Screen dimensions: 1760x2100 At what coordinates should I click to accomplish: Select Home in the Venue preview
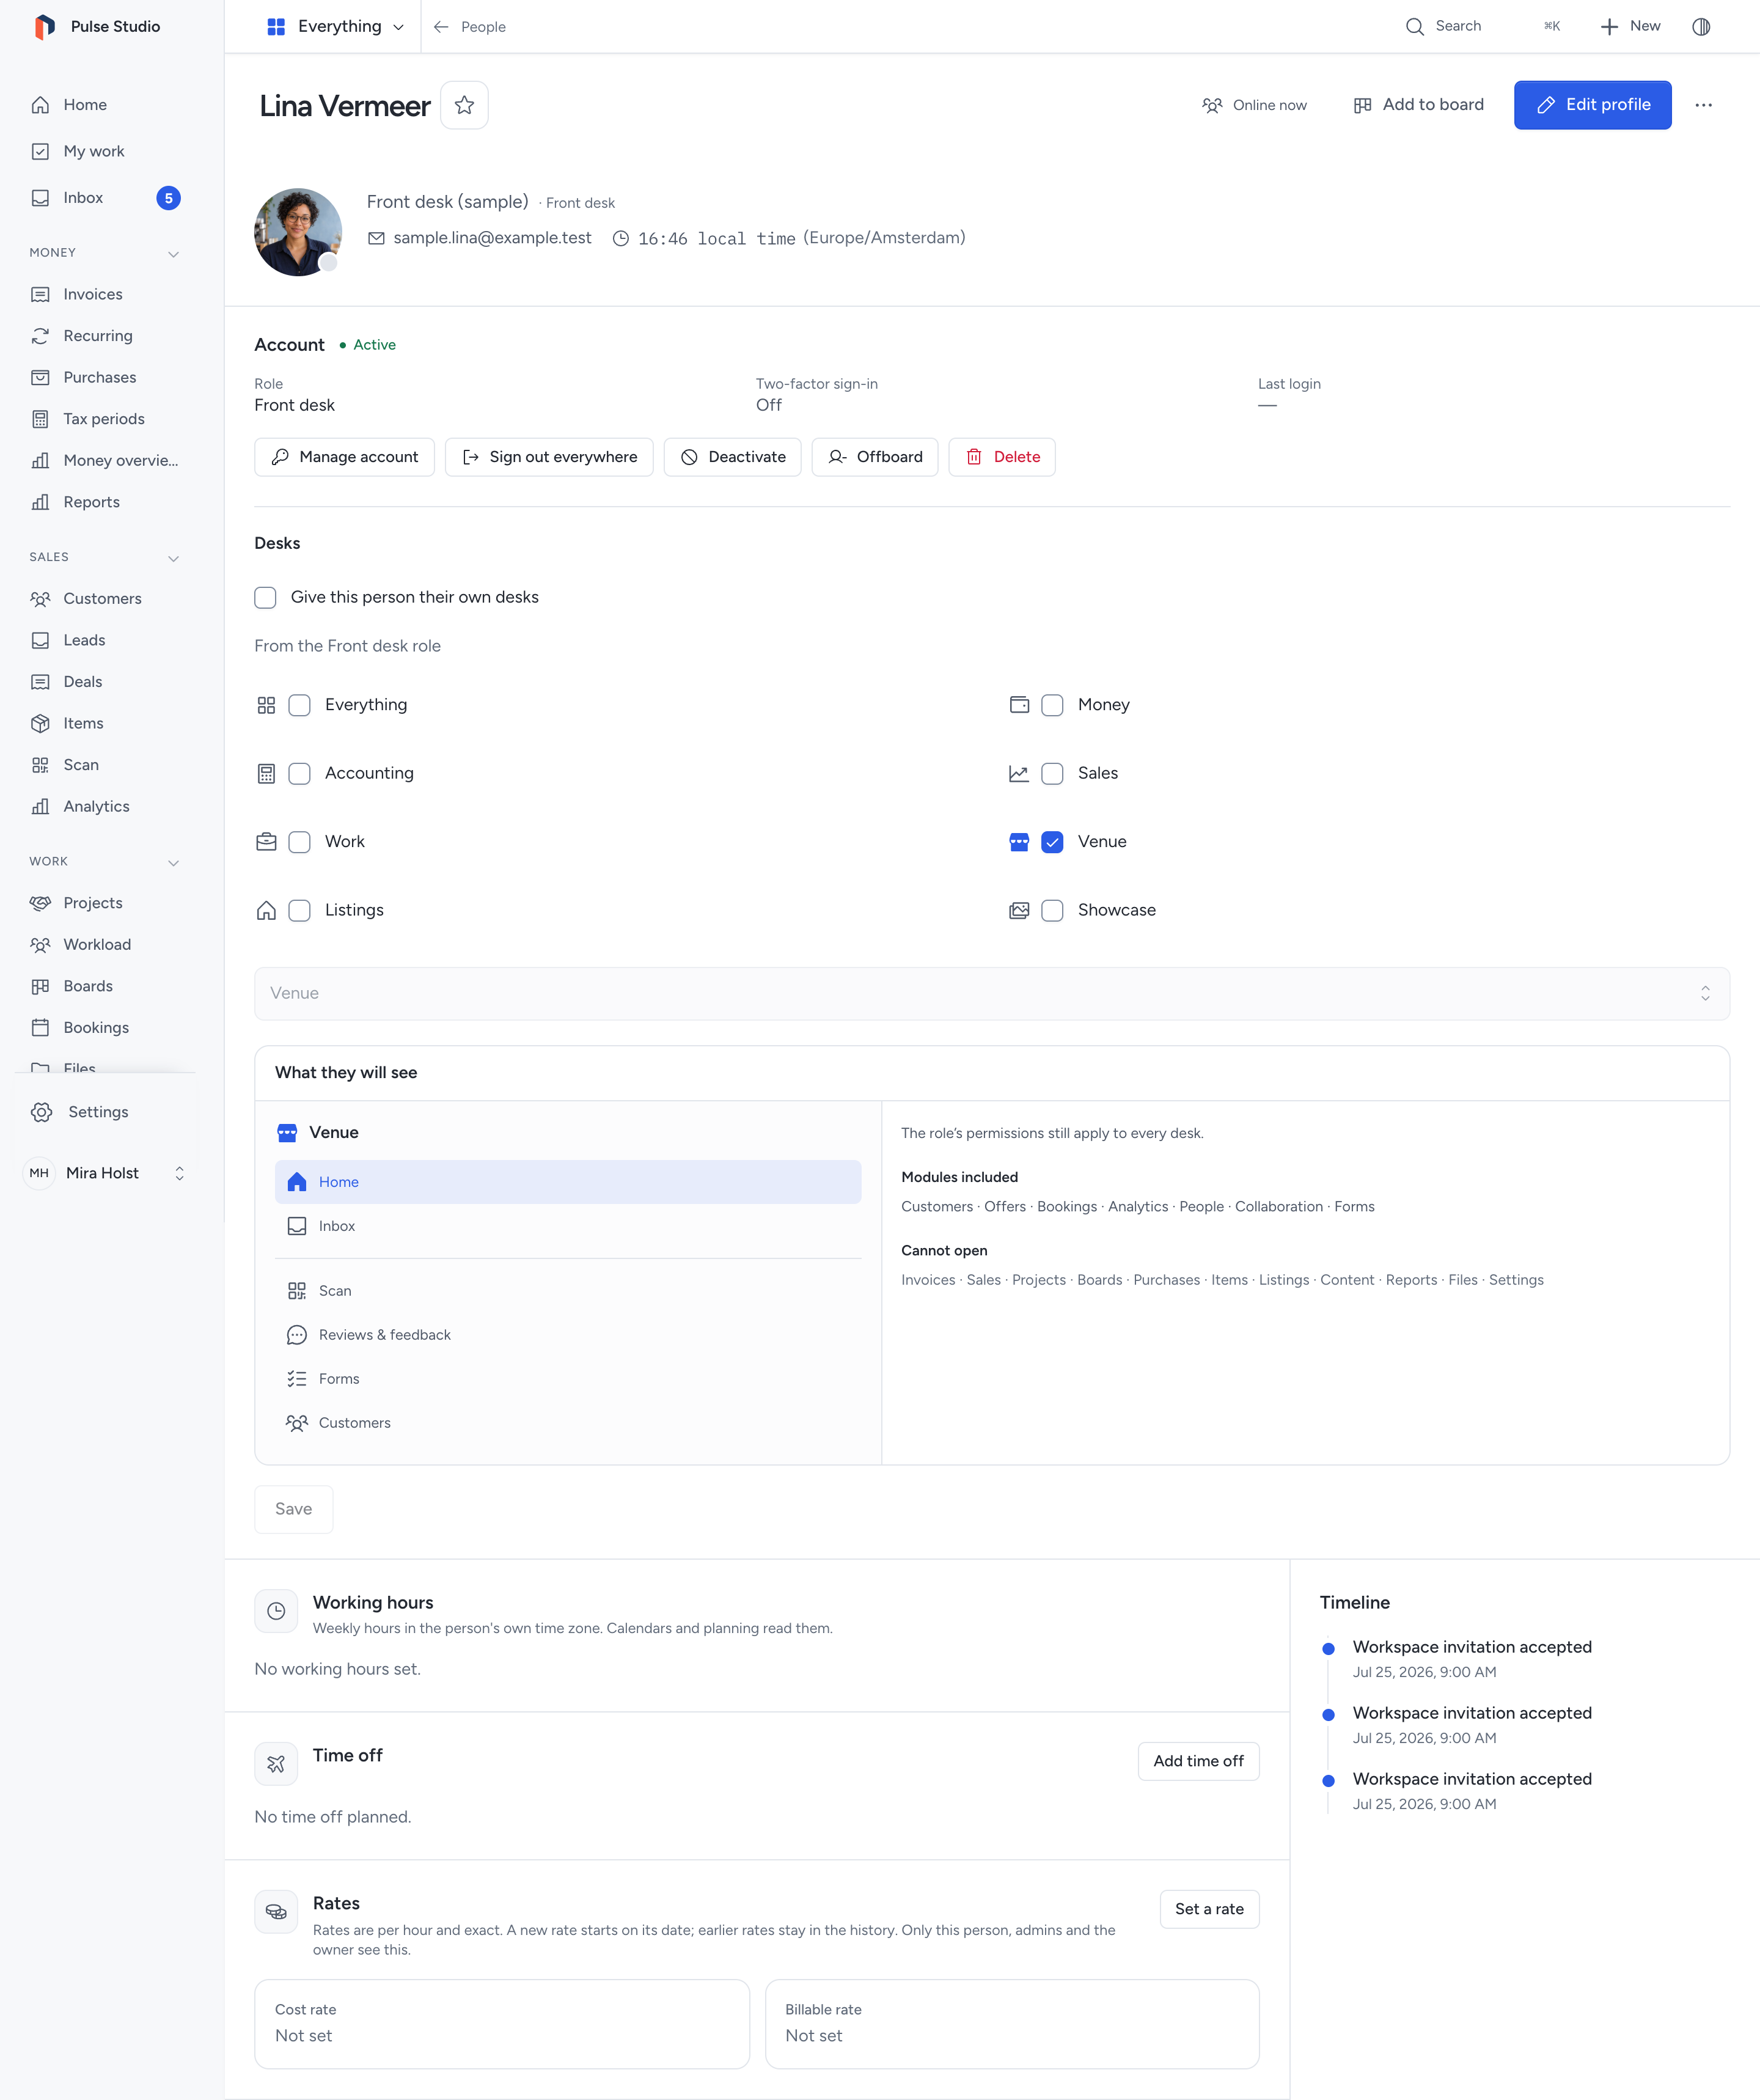pyautogui.click(x=568, y=1182)
